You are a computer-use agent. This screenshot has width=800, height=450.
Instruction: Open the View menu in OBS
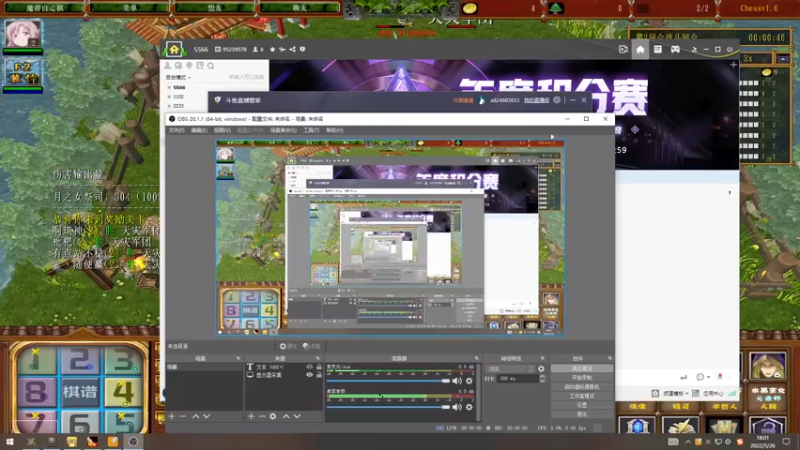pyautogui.click(x=222, y=131)
